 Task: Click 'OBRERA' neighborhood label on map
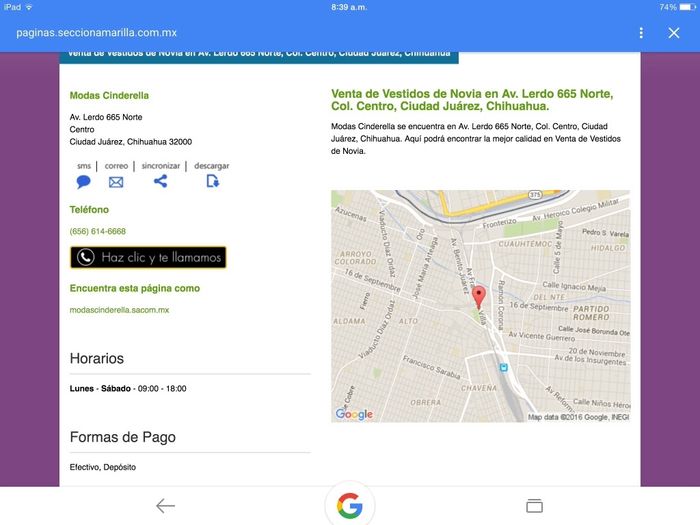425,402
